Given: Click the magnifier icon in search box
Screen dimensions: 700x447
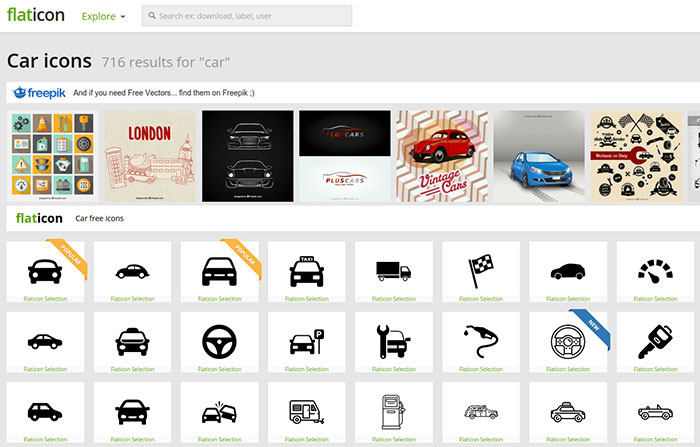Looking at the screenshot, I should coord(152,16).
